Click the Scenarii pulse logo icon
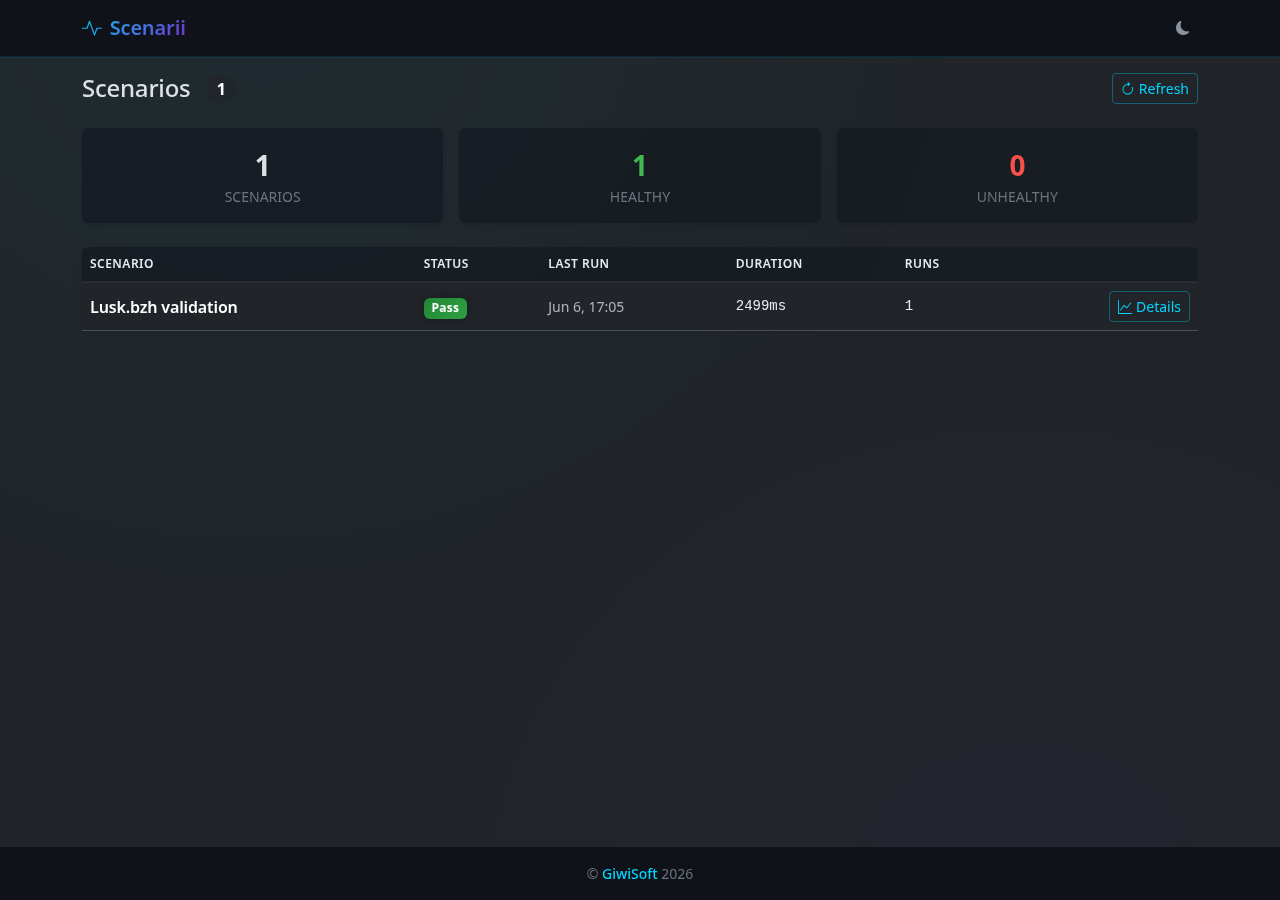1280x900 pixels. 92,28
